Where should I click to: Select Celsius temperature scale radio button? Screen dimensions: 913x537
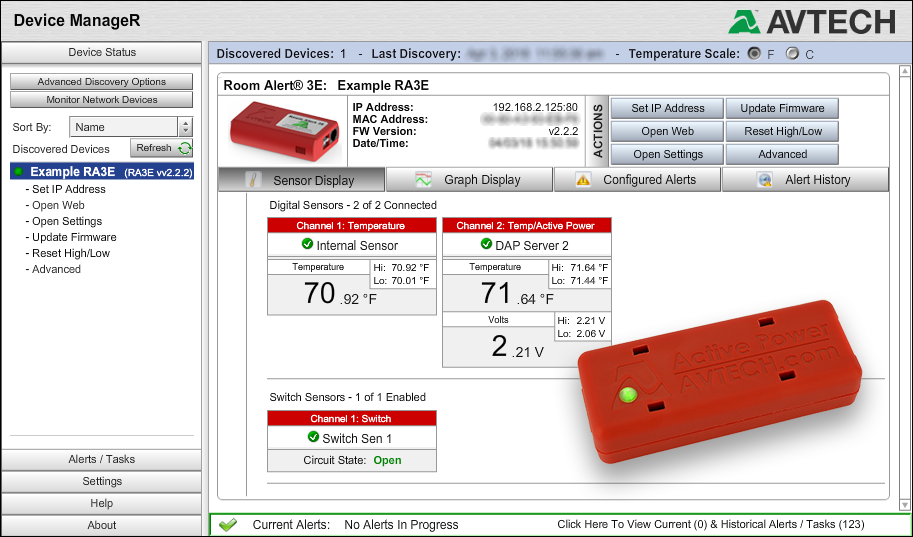(792, 53)
